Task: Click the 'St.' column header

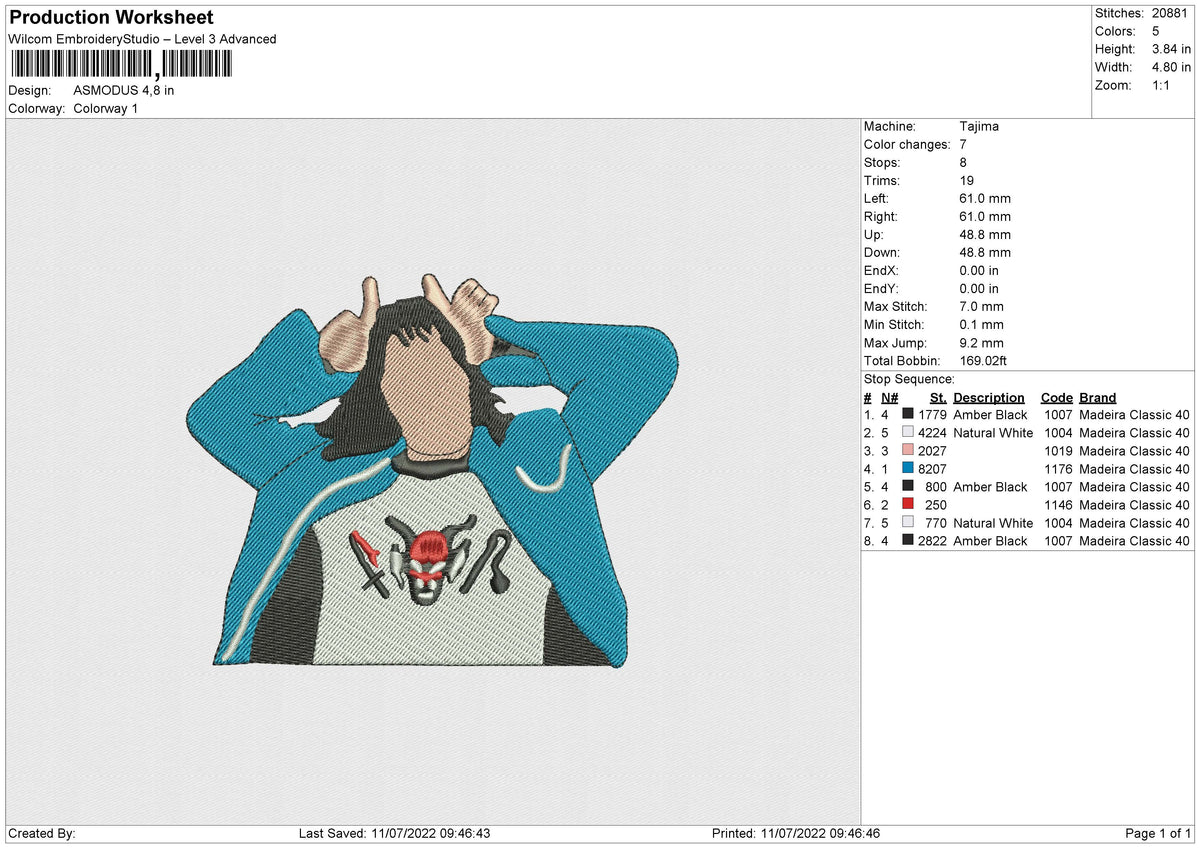Action: [938, 398]
